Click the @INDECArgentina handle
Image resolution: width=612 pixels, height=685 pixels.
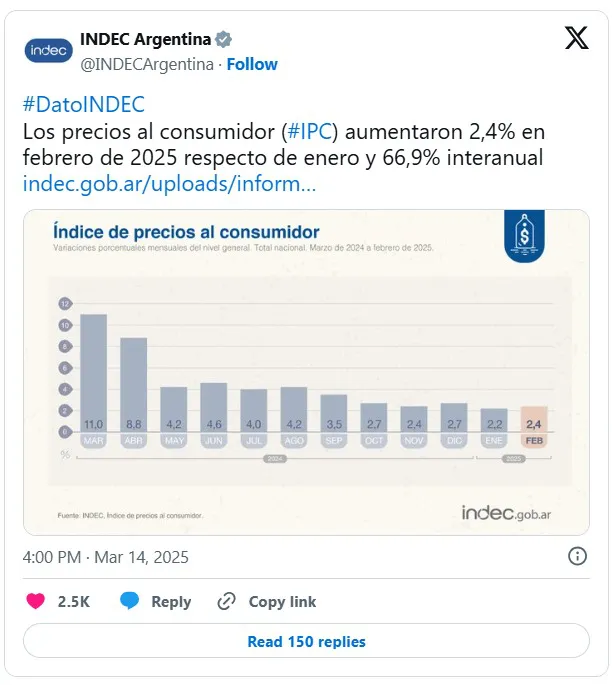click(147, 64)
